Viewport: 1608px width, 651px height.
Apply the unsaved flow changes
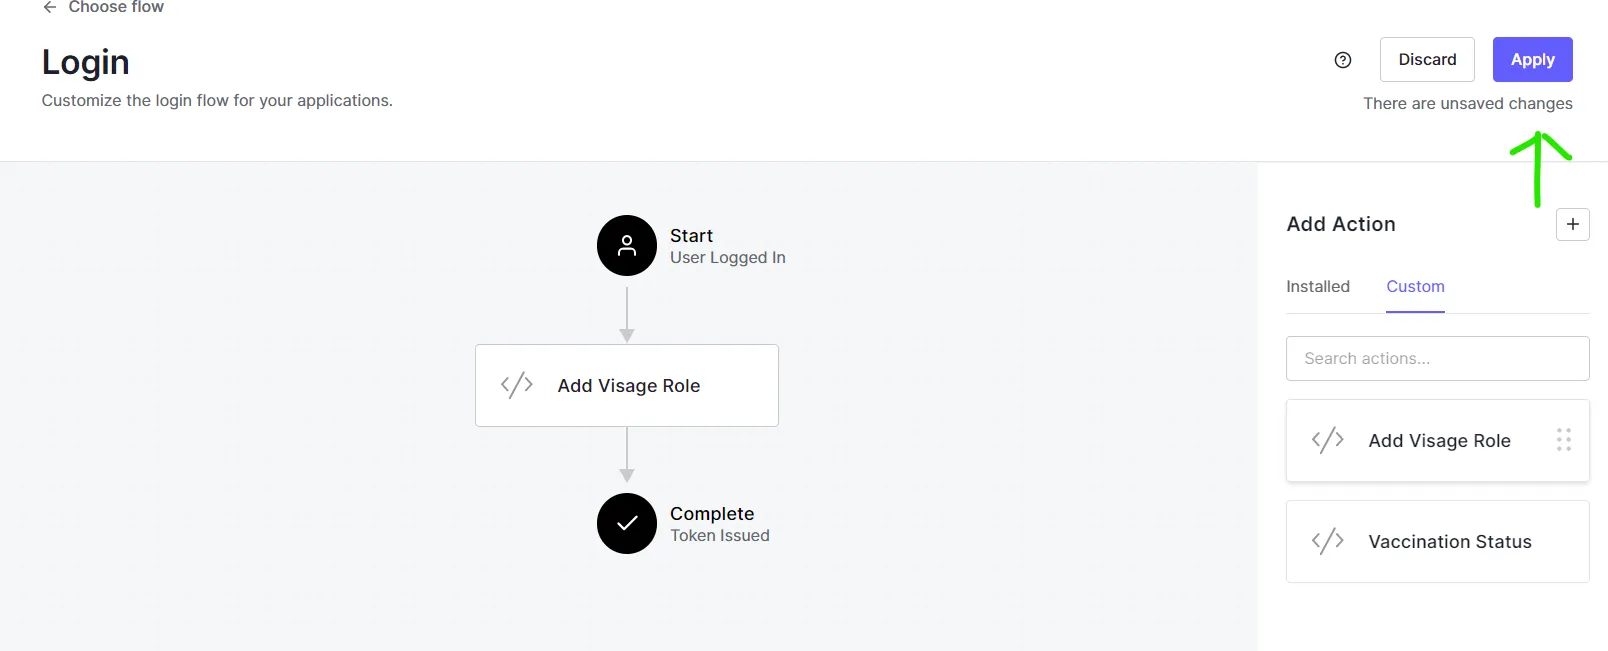pyautogui.click(x=1532, y=60)
